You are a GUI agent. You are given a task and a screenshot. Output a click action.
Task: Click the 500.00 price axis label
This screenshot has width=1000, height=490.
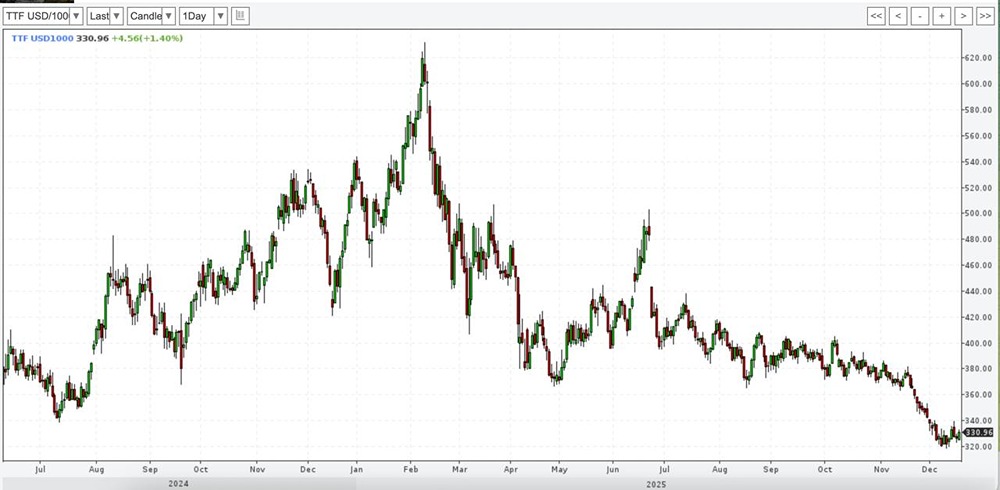point(979,213)
